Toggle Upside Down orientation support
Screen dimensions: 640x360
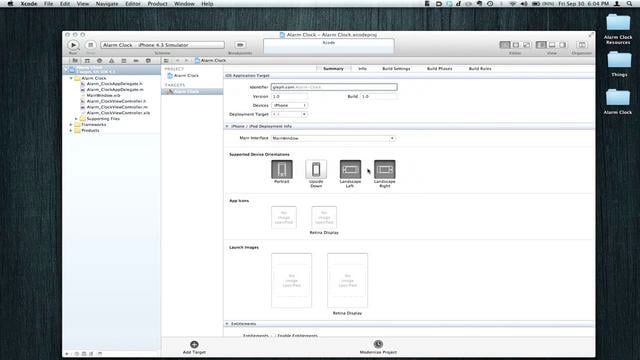tap(316, 169)
